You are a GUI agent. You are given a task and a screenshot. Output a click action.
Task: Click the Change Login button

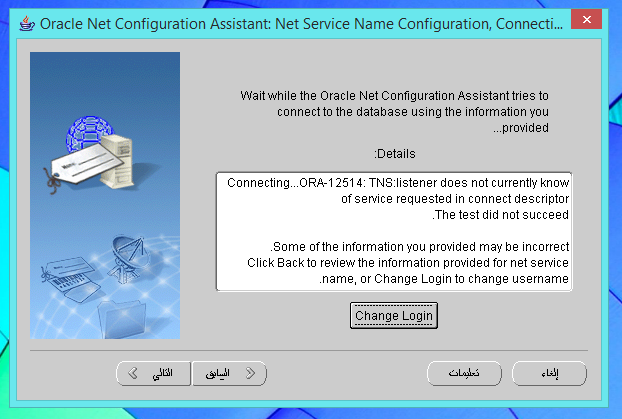(394, 316)
